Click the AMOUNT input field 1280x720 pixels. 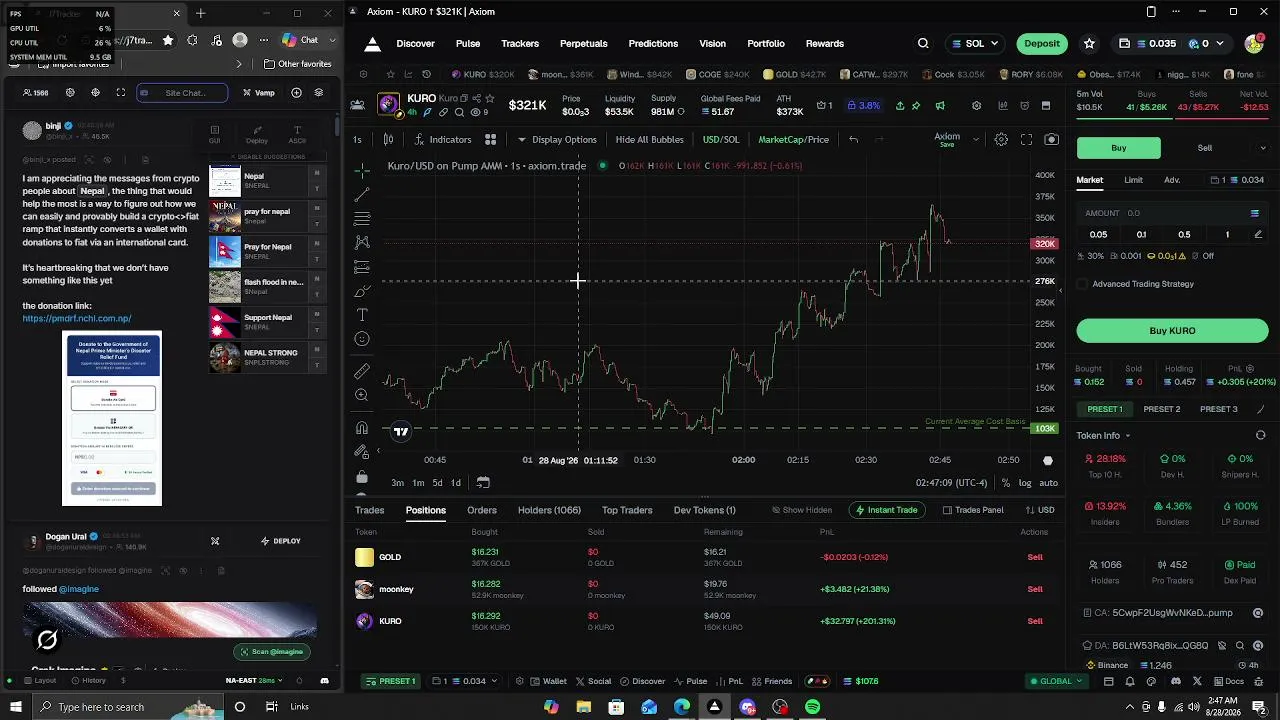[1172, 213]
